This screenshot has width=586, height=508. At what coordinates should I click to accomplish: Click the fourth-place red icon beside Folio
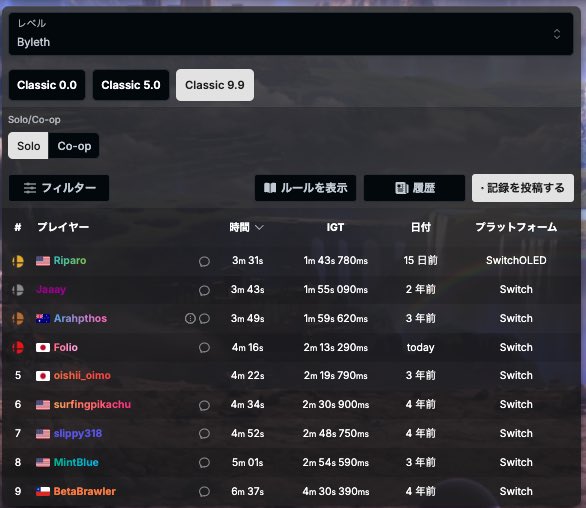pos(18,348)
